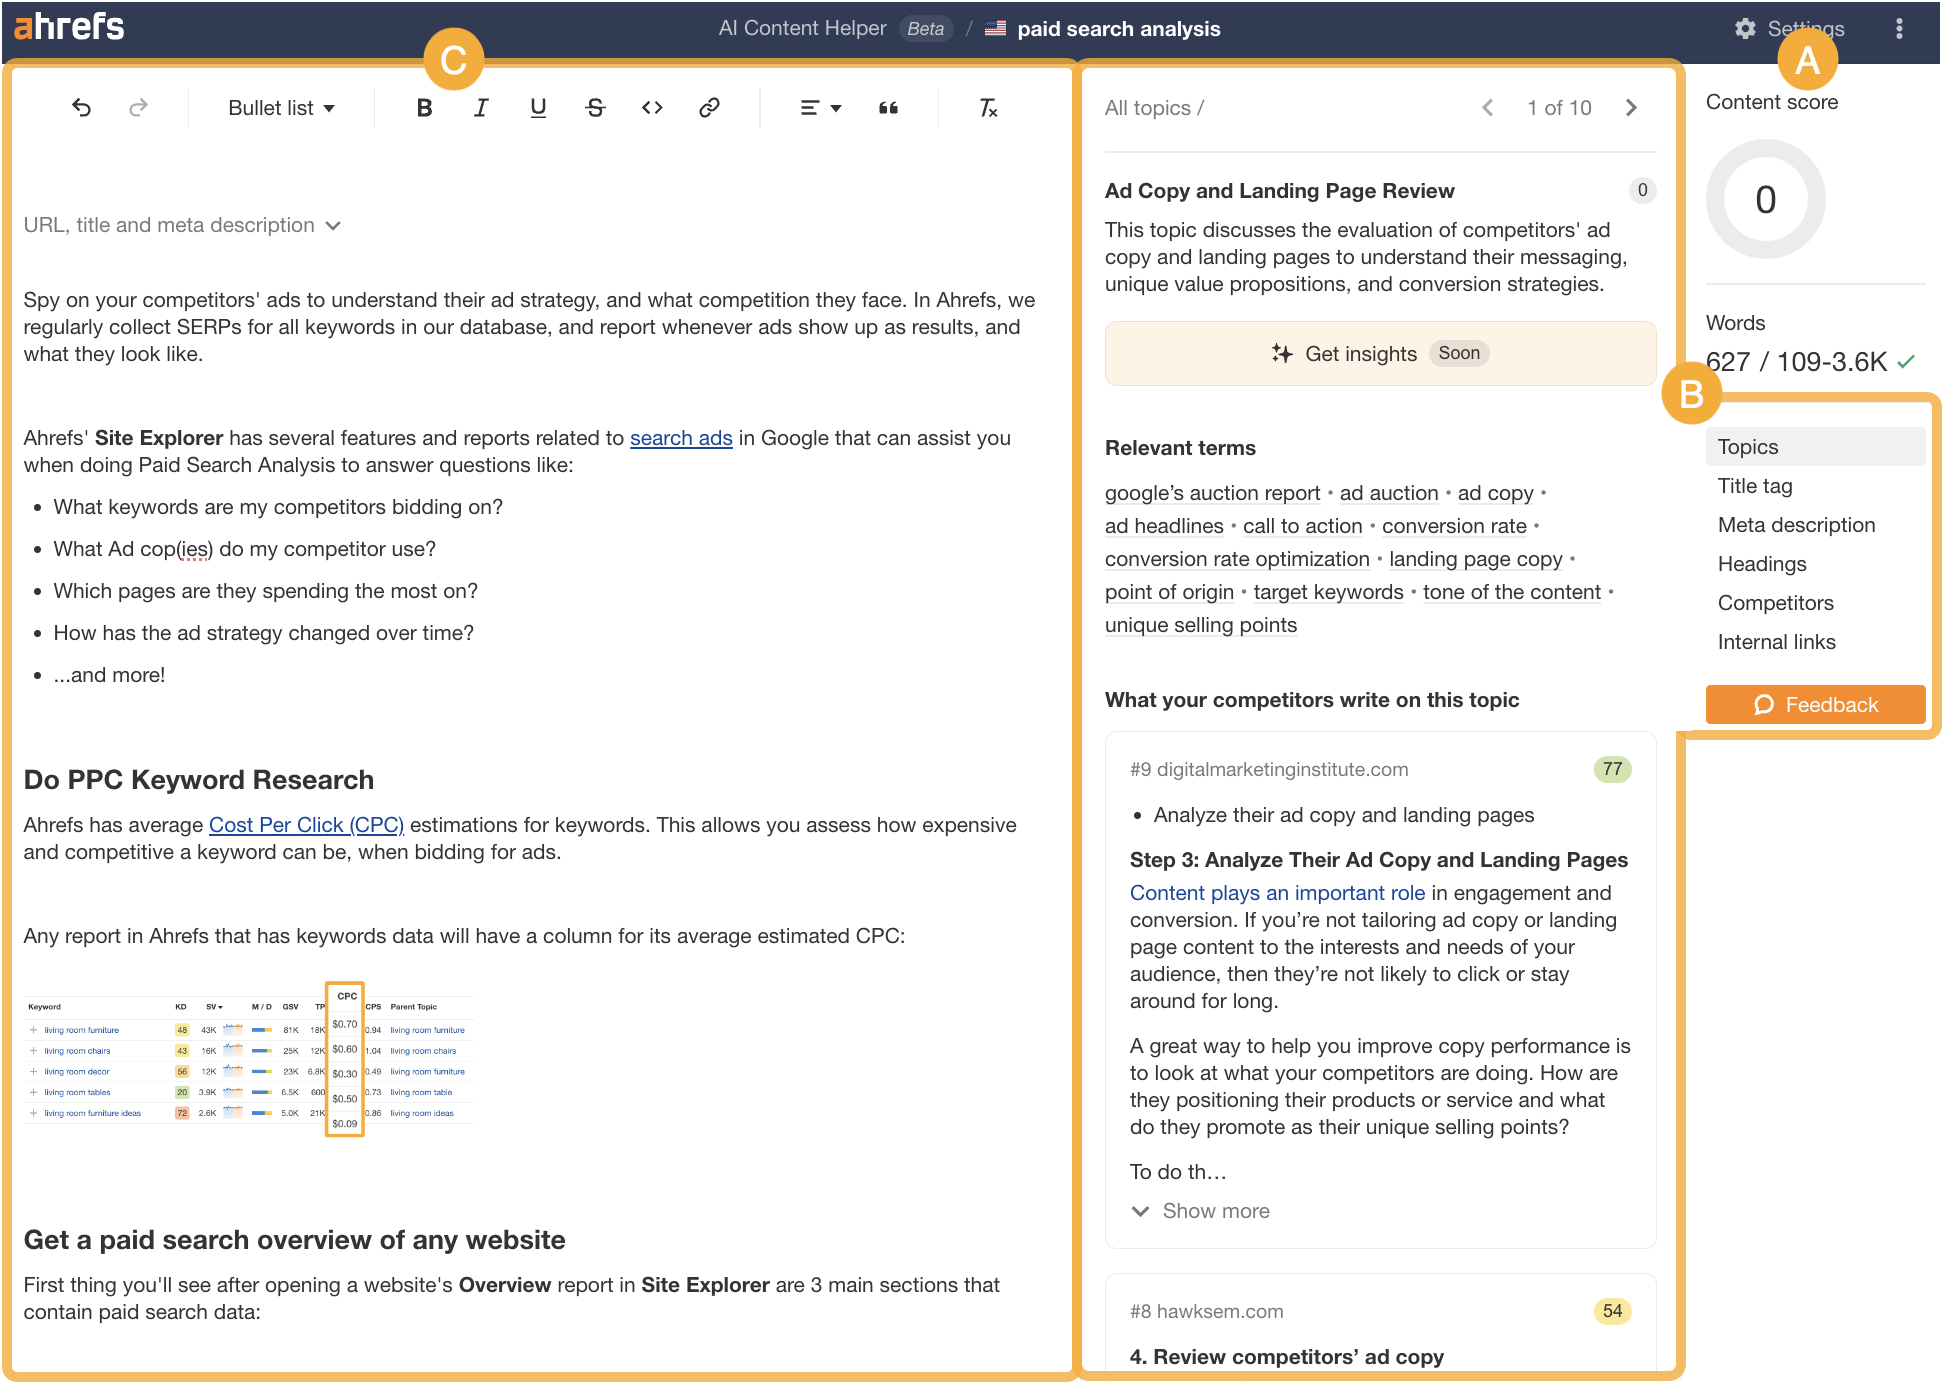The height and width of the screenshot is (1384, 1942).
Task: Toggle underline formatting
Action: pos(538,108)
